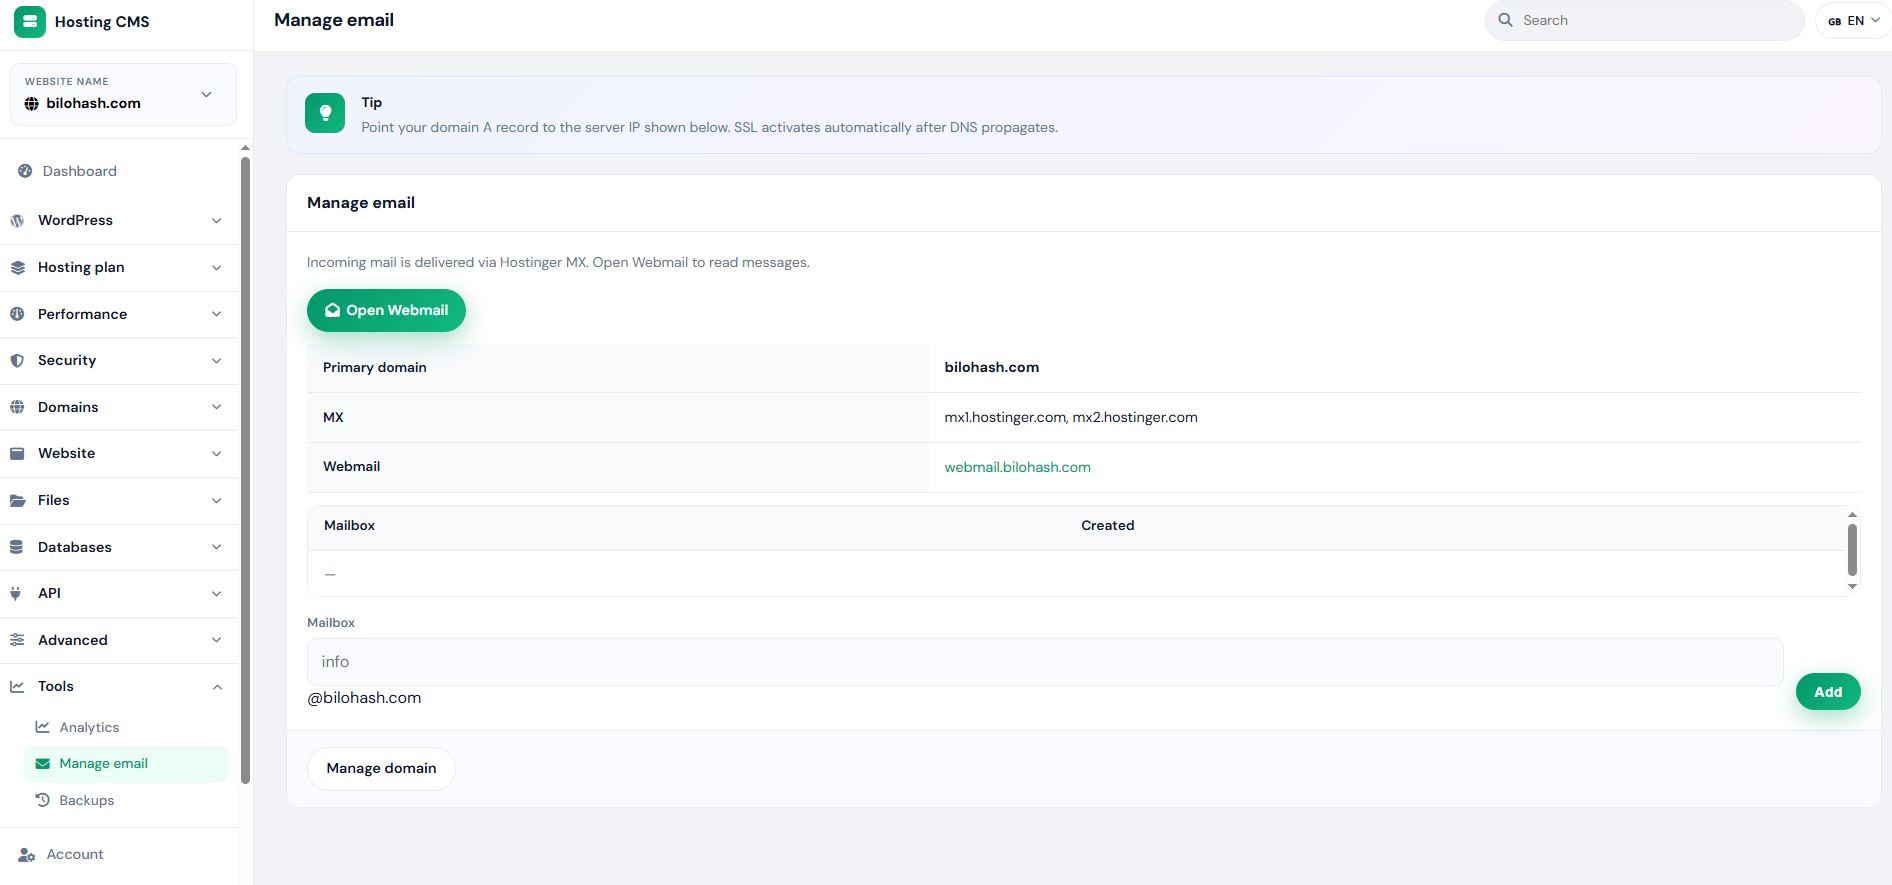This screenshot has width=1892, height=885.
Task: Click the open envelope icon on Open Webmail
Action: tap(332, 310)
